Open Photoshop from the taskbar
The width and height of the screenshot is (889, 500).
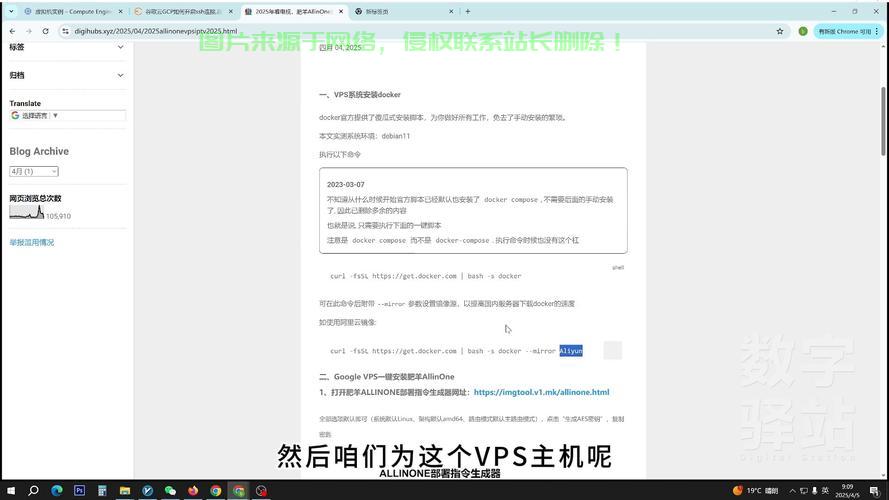(x=79, y=490)
